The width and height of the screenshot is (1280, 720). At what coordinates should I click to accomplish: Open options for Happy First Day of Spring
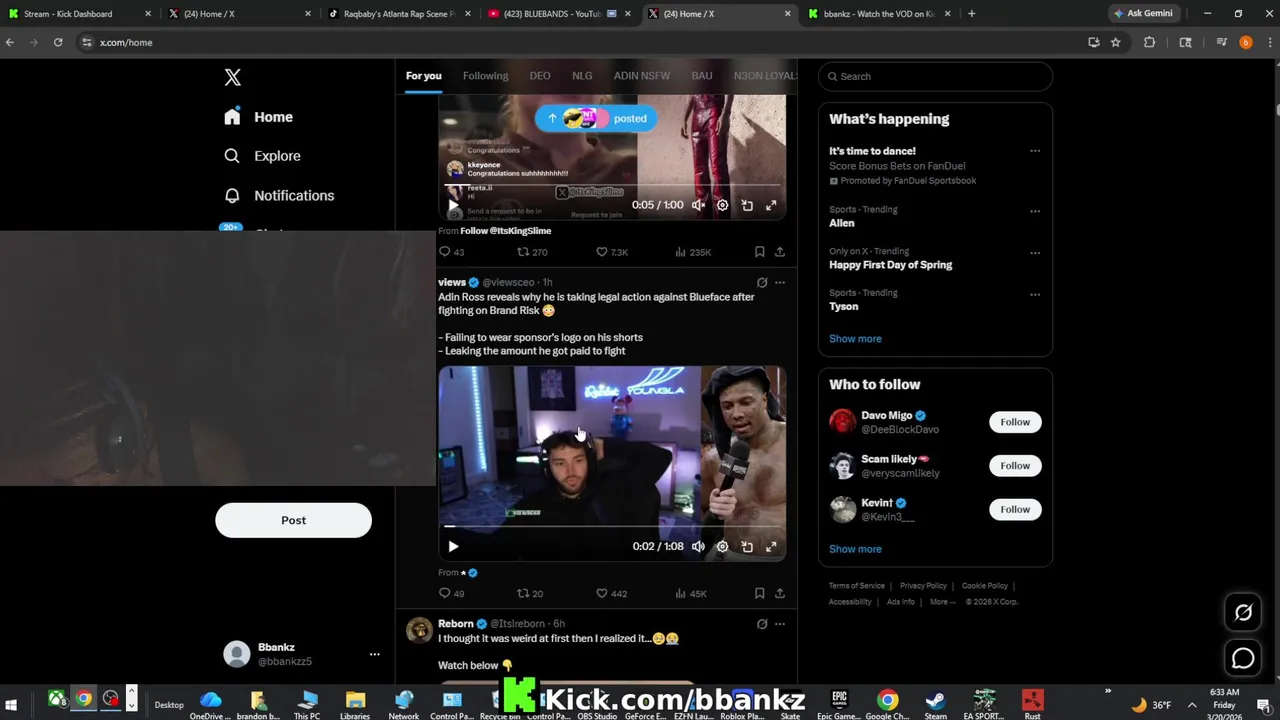[1035, 253]
